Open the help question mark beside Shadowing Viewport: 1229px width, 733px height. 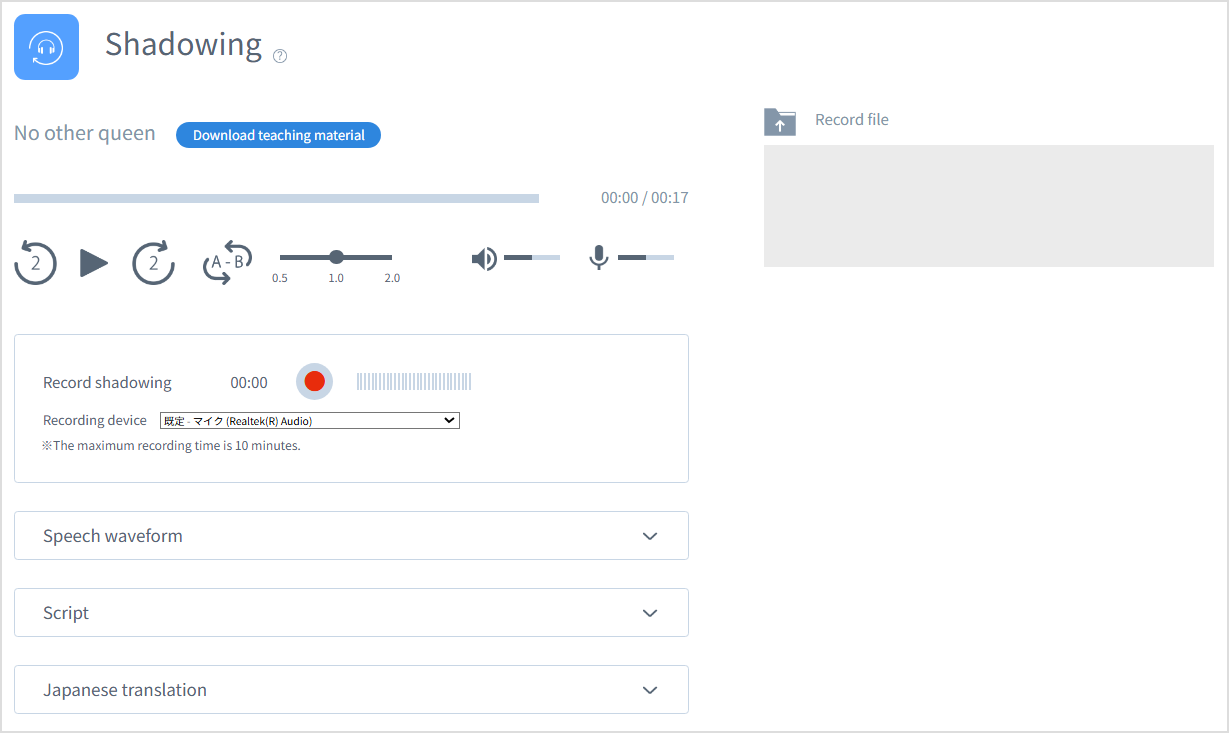pyautogui.click(x=280, y=56)
